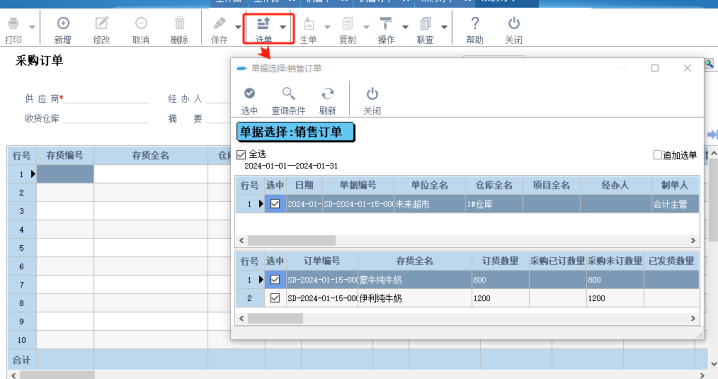The height and width of the screenshot is (379, 718).
Task: Open 查询条件 magnifier search icon
Action: click(288, 93)
